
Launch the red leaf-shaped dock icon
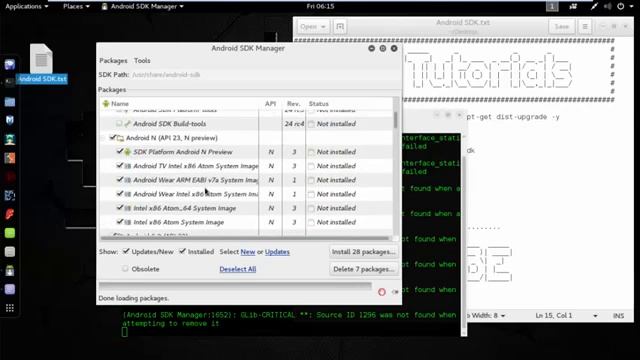pyautogui.click(x=10, y=214)
